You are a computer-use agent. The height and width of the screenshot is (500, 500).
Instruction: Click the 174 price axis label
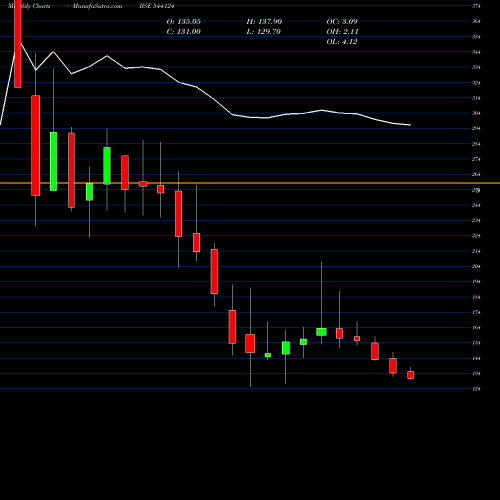click(476, 312)
